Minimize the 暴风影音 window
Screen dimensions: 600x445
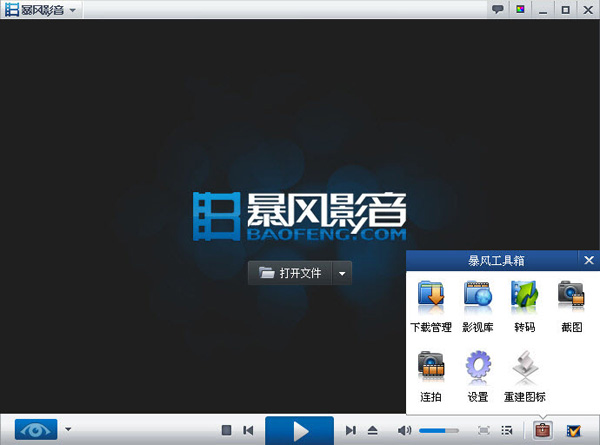pyautogui.click(x=543, y=10)
